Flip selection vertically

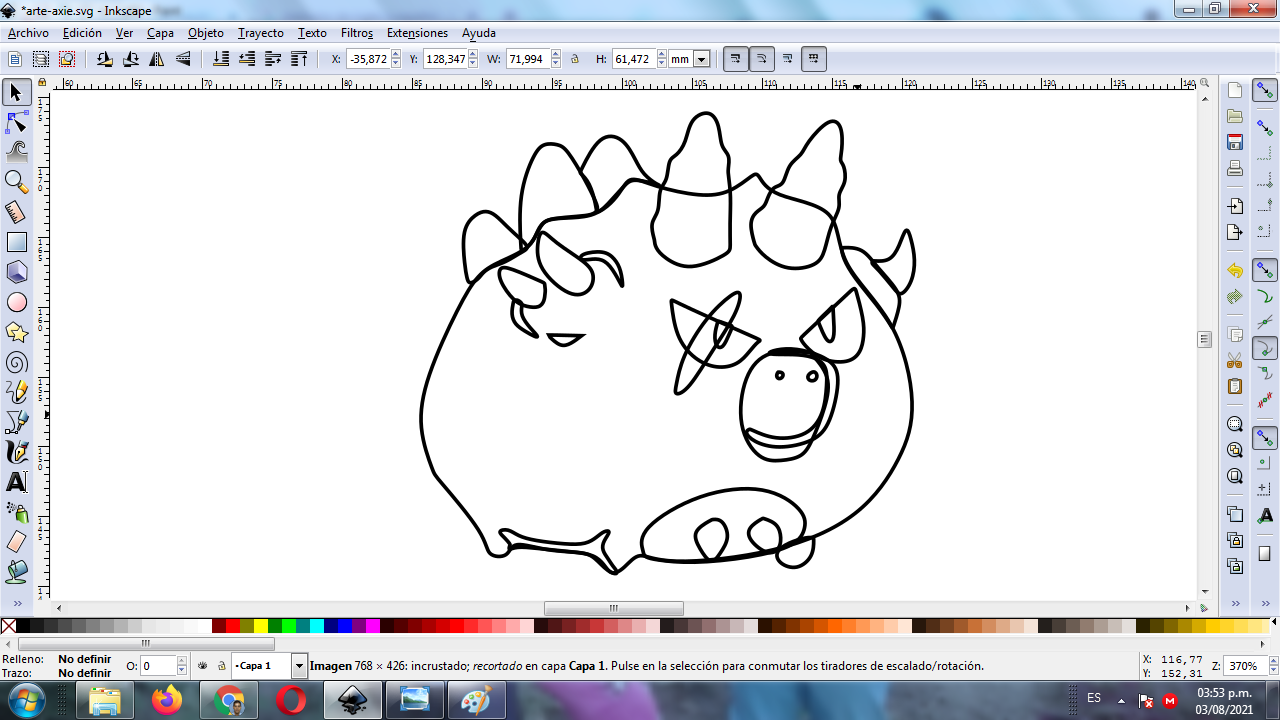(x=183, y=60)
